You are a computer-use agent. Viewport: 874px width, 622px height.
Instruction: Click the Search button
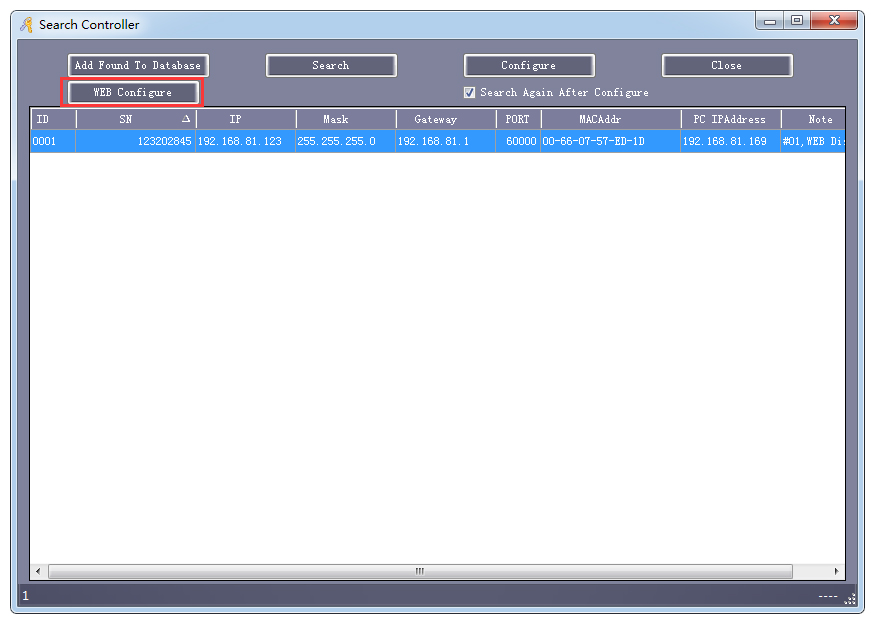pyautogui.click(x=331, y=65)
